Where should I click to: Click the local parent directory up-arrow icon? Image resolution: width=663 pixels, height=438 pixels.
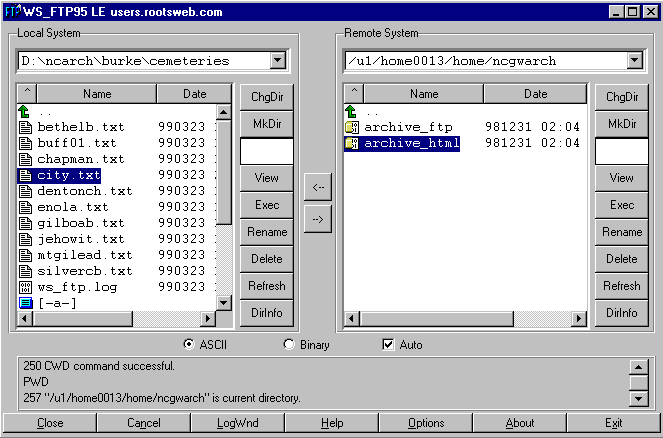pyautogui.click(x=25, y=112)
